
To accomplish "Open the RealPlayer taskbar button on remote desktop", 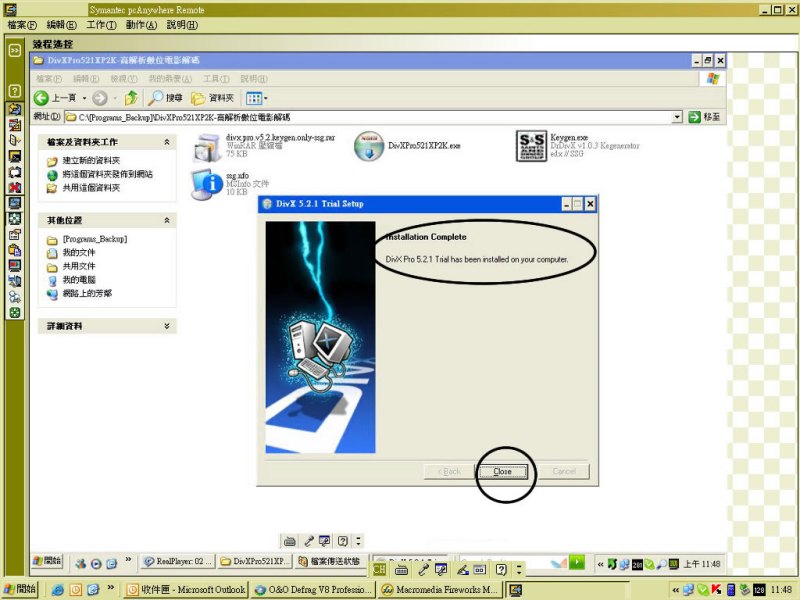I will tap(177, 561).
